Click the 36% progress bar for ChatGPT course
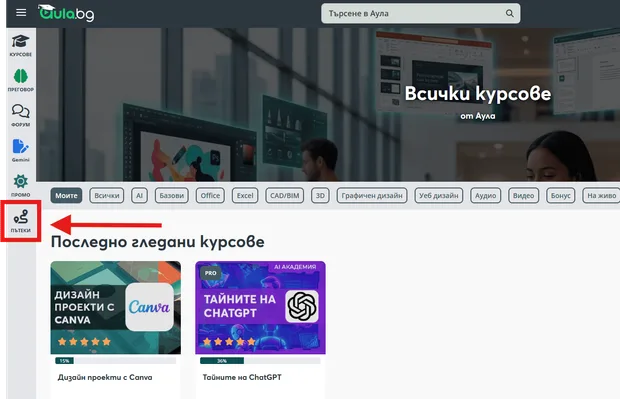Screen dimensions: 620x399 (260, 361)
